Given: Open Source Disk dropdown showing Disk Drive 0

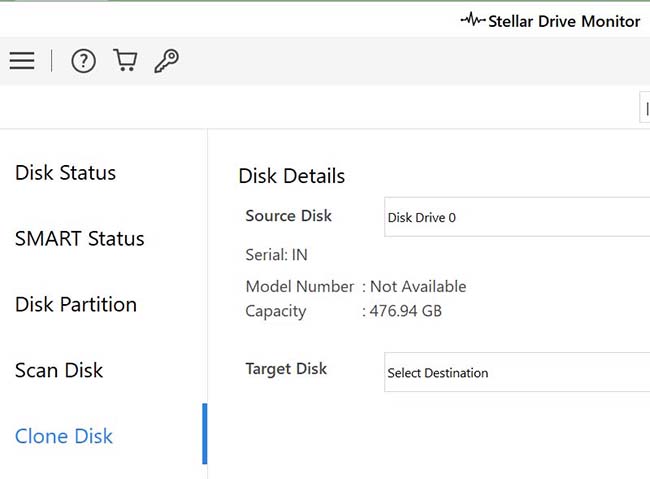Looking at the screenshot, I should (517, 217).
